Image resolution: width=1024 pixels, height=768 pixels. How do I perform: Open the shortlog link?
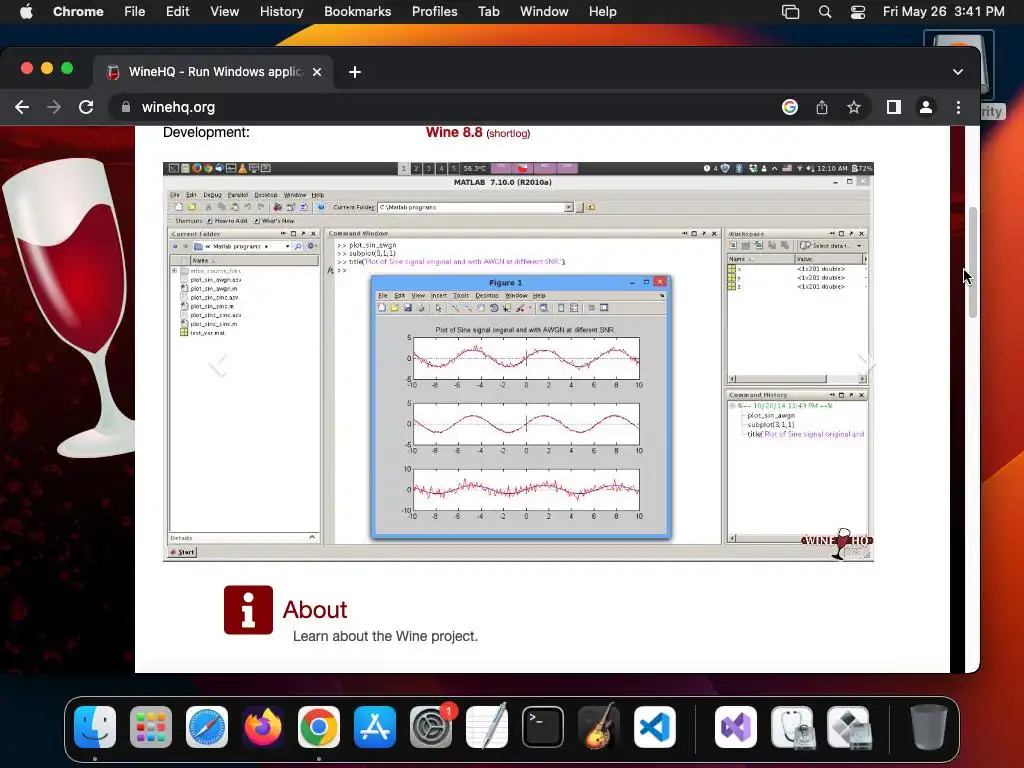tap(508, 133)
